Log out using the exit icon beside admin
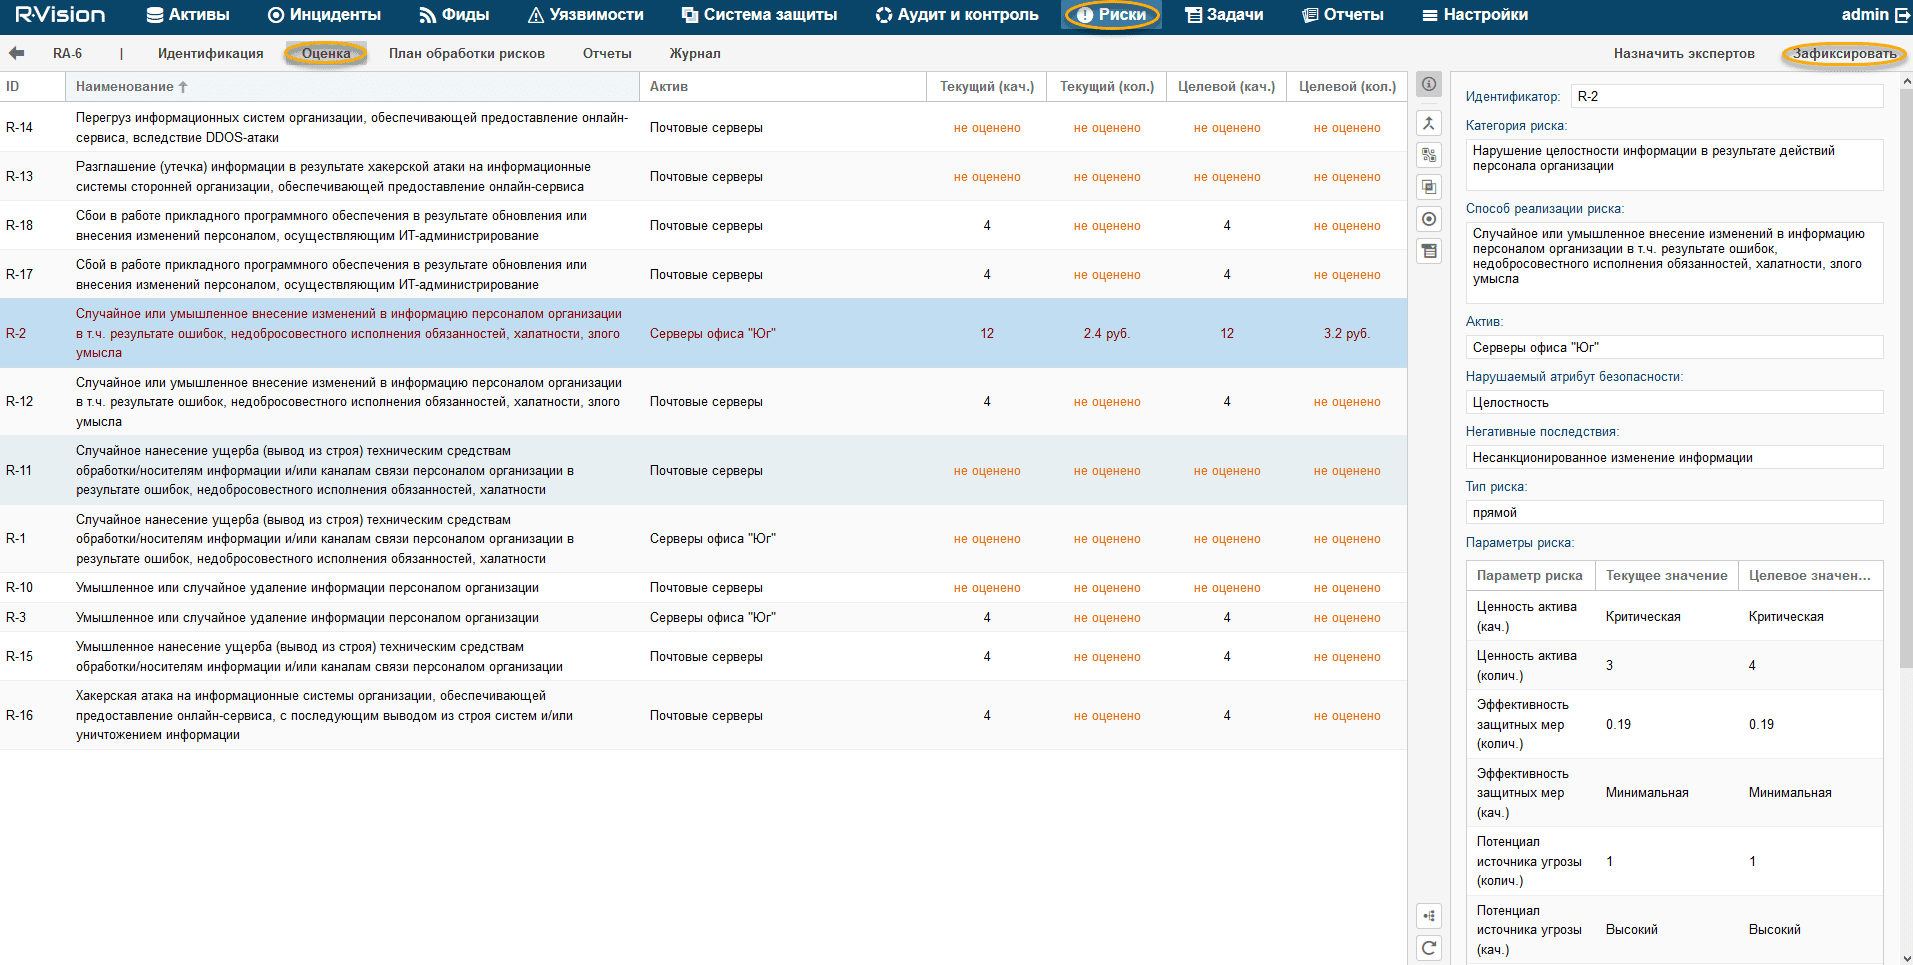 (1902, 15)
